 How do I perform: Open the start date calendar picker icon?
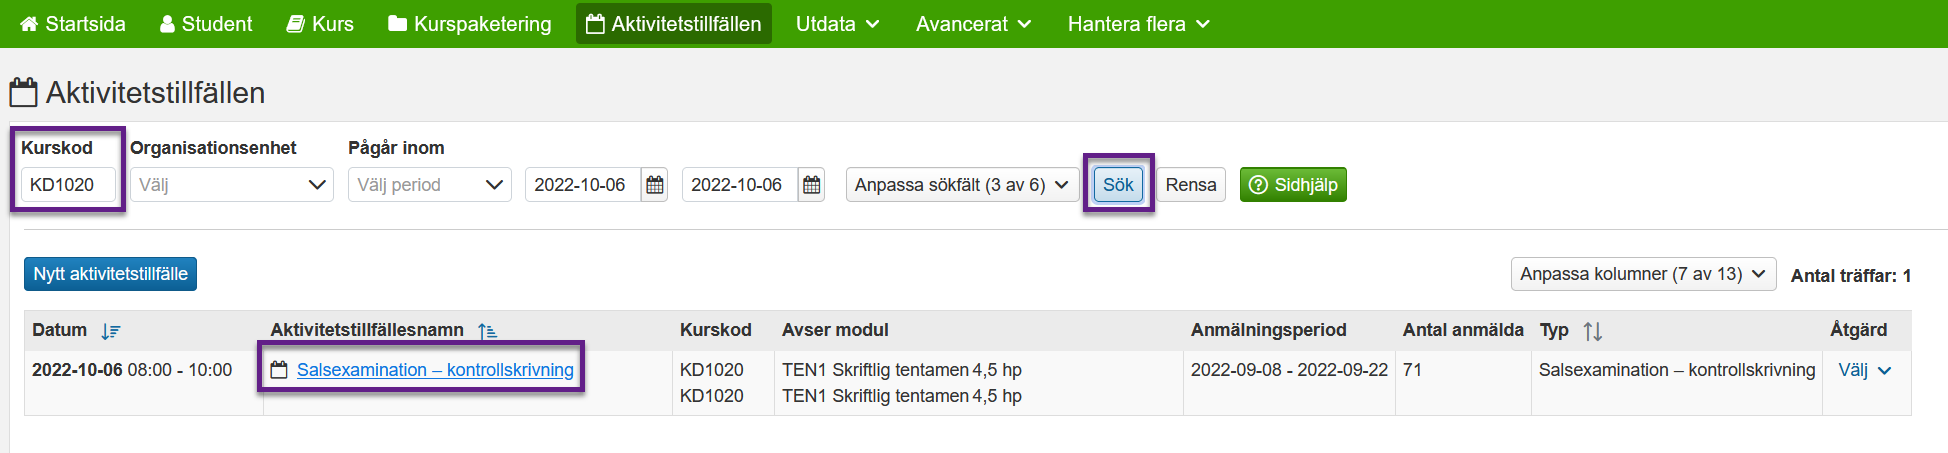(x=655, y=185)
